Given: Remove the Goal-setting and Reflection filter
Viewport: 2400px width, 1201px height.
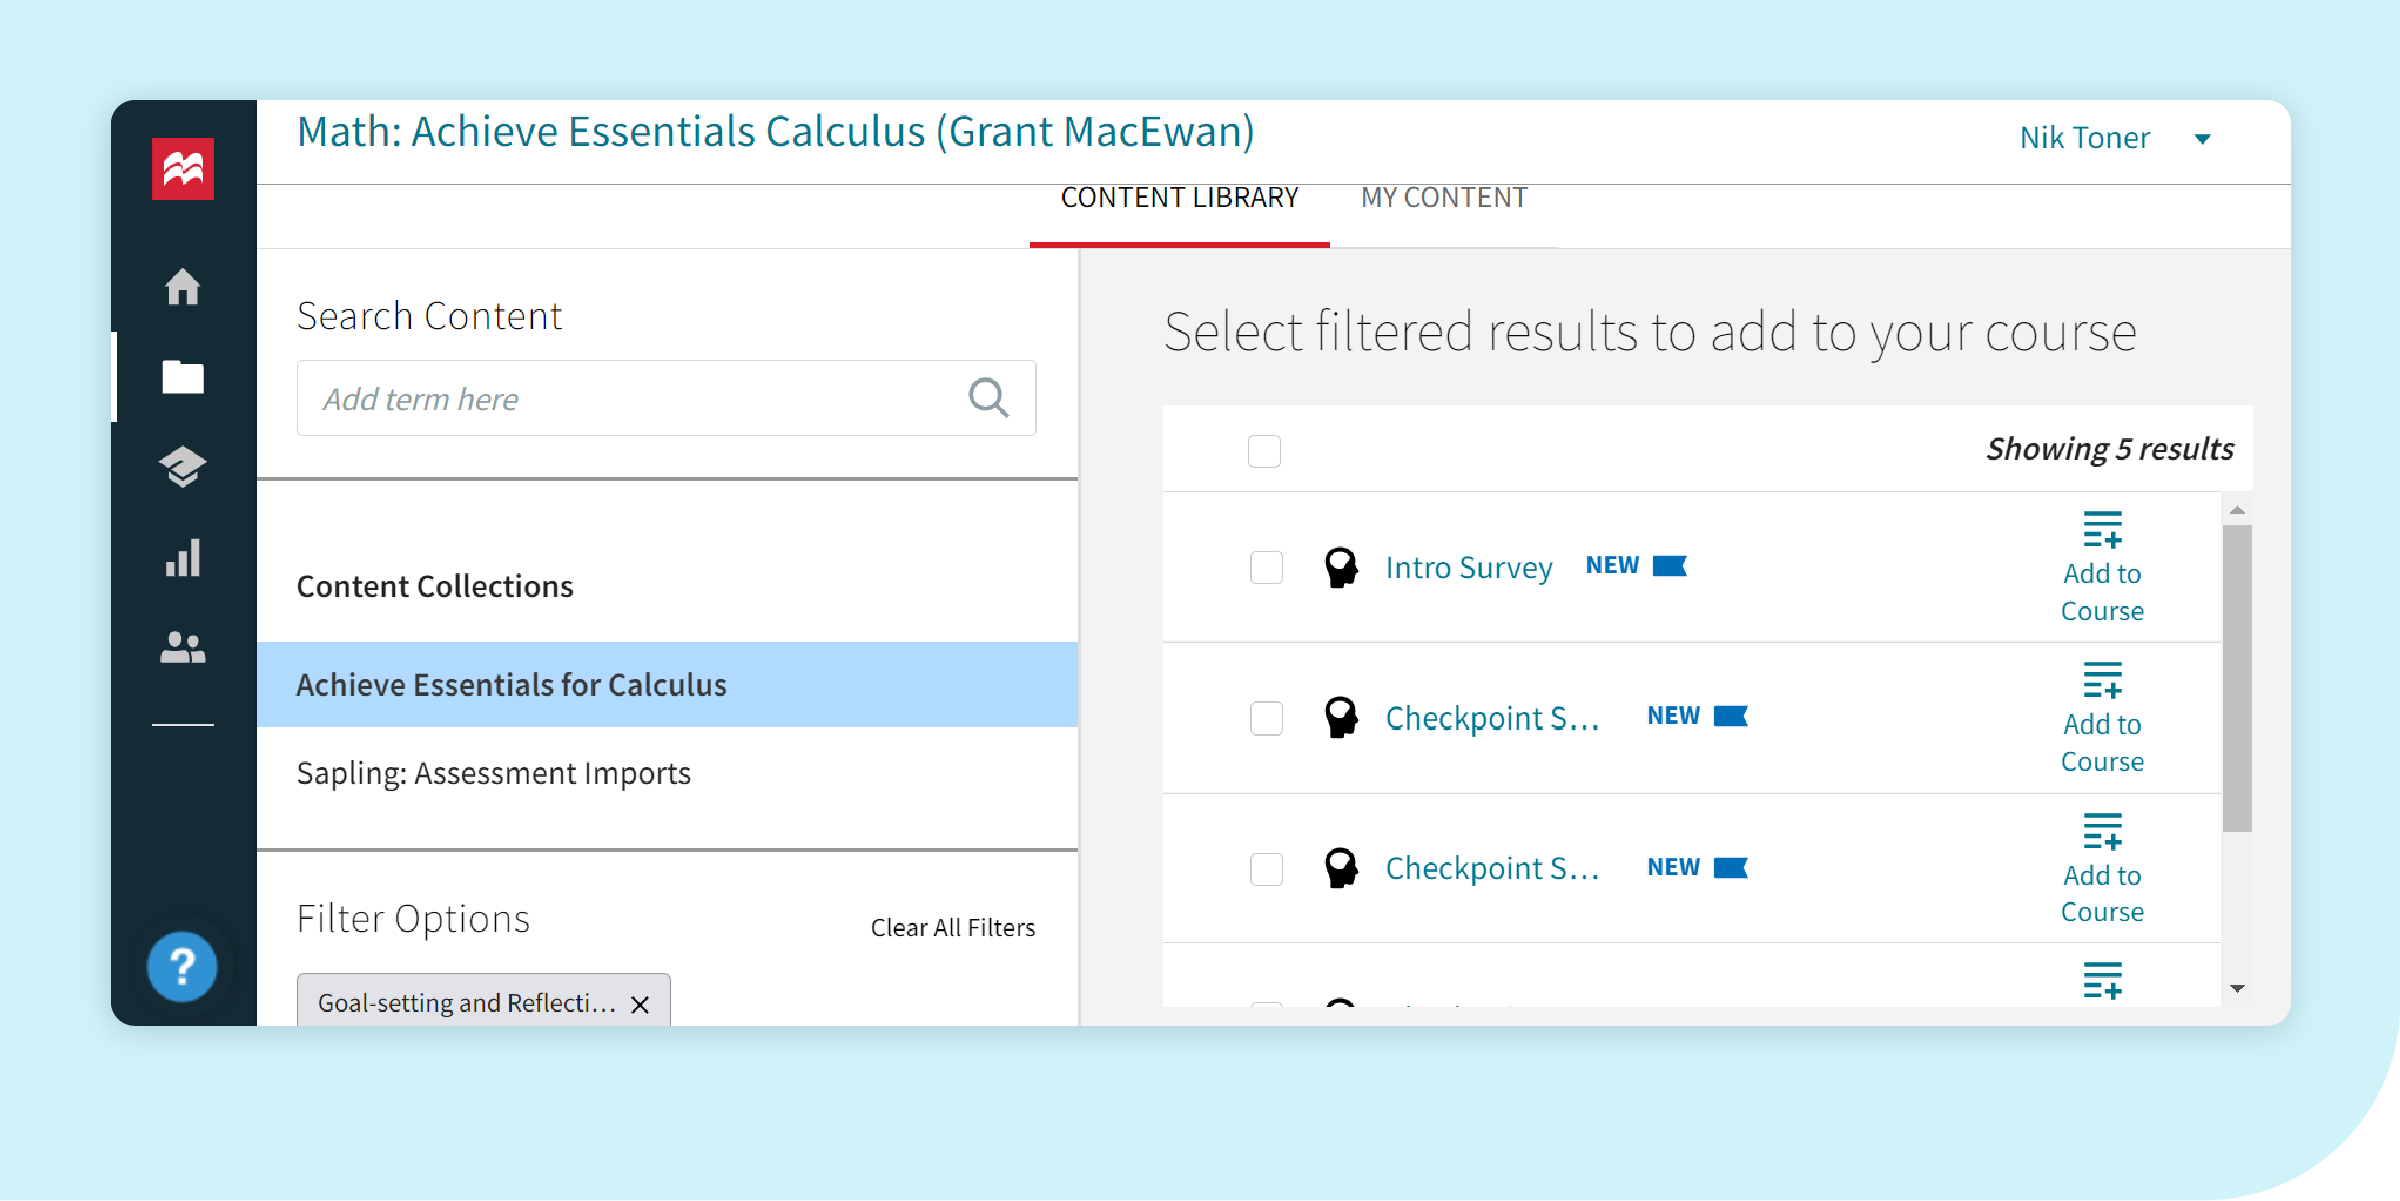Looking at the screenshot, I should [640, 1004].
